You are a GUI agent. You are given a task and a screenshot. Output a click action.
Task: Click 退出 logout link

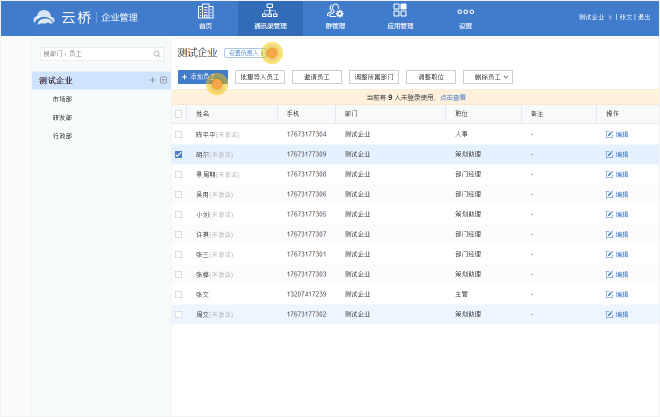pos(644,17)
